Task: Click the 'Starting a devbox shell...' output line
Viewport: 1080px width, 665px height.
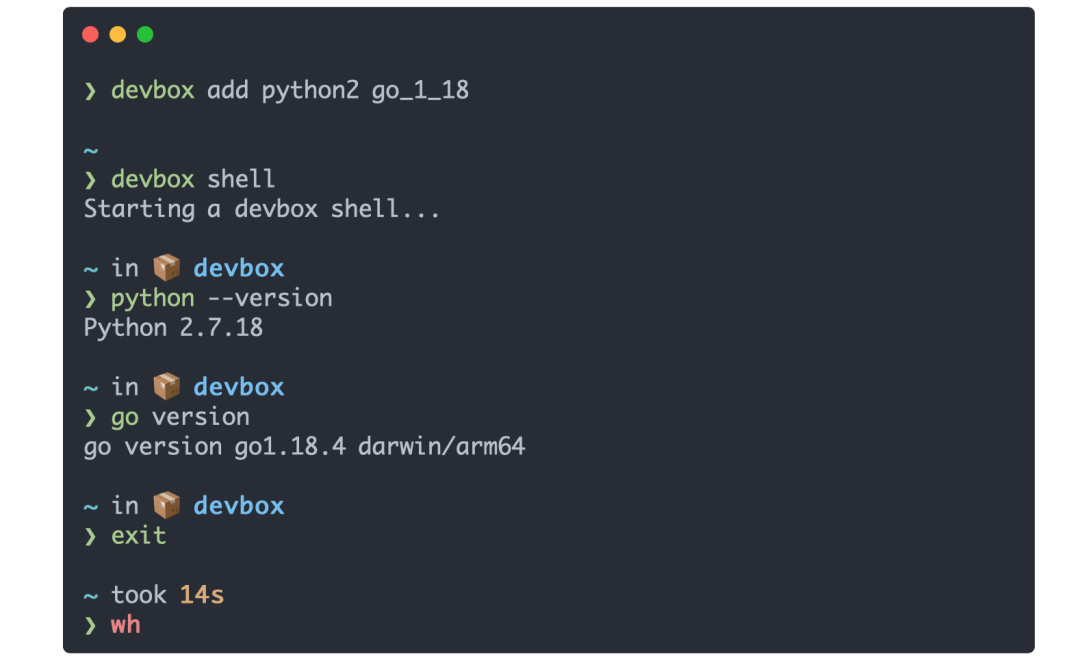Action: [261, 209]
